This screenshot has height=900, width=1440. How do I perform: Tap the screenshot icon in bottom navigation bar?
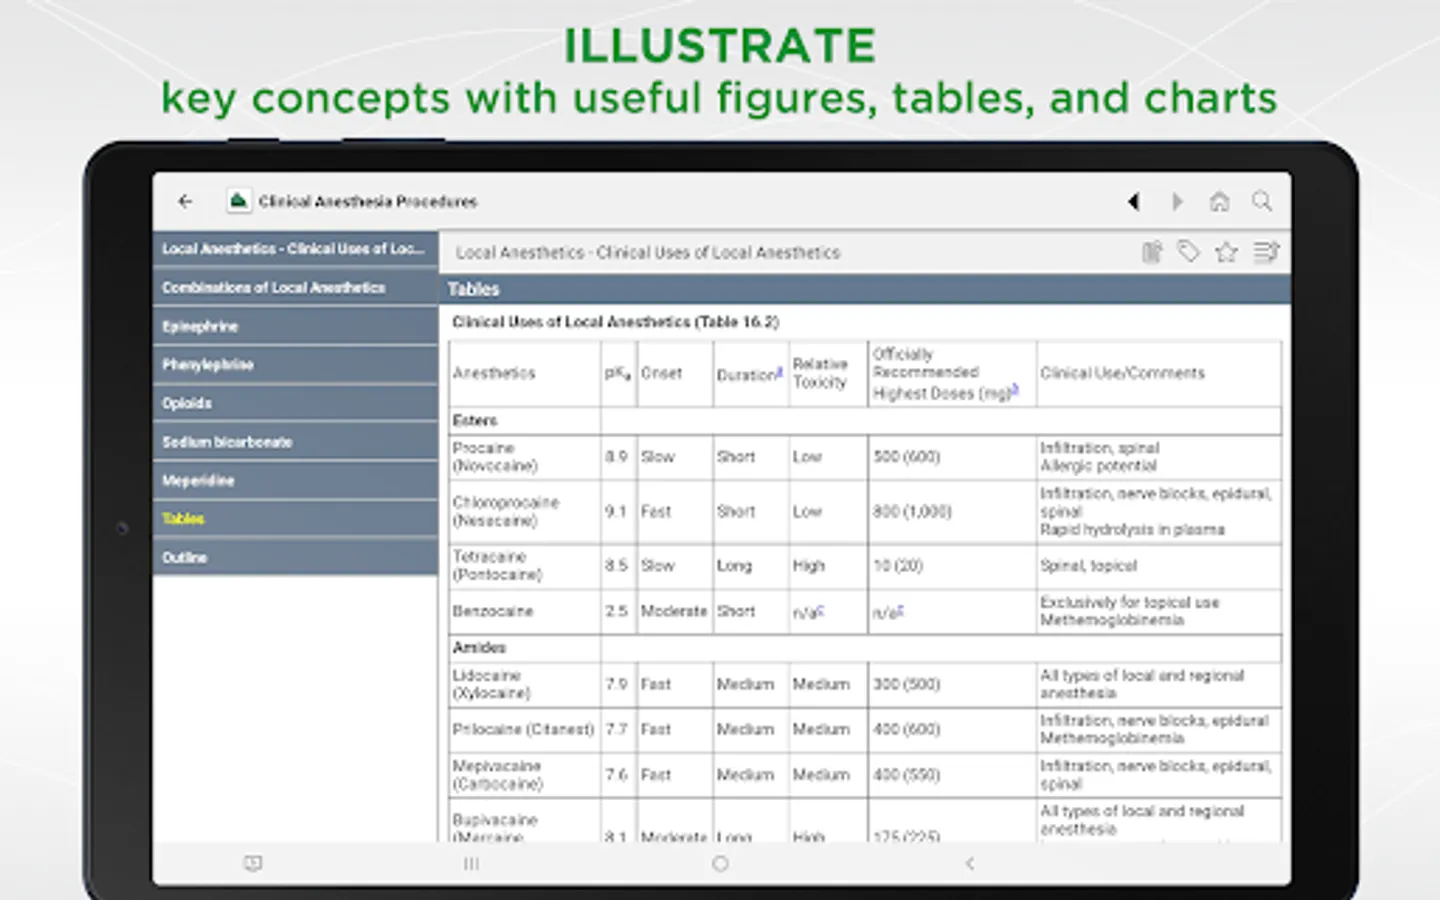coord(253,863)
